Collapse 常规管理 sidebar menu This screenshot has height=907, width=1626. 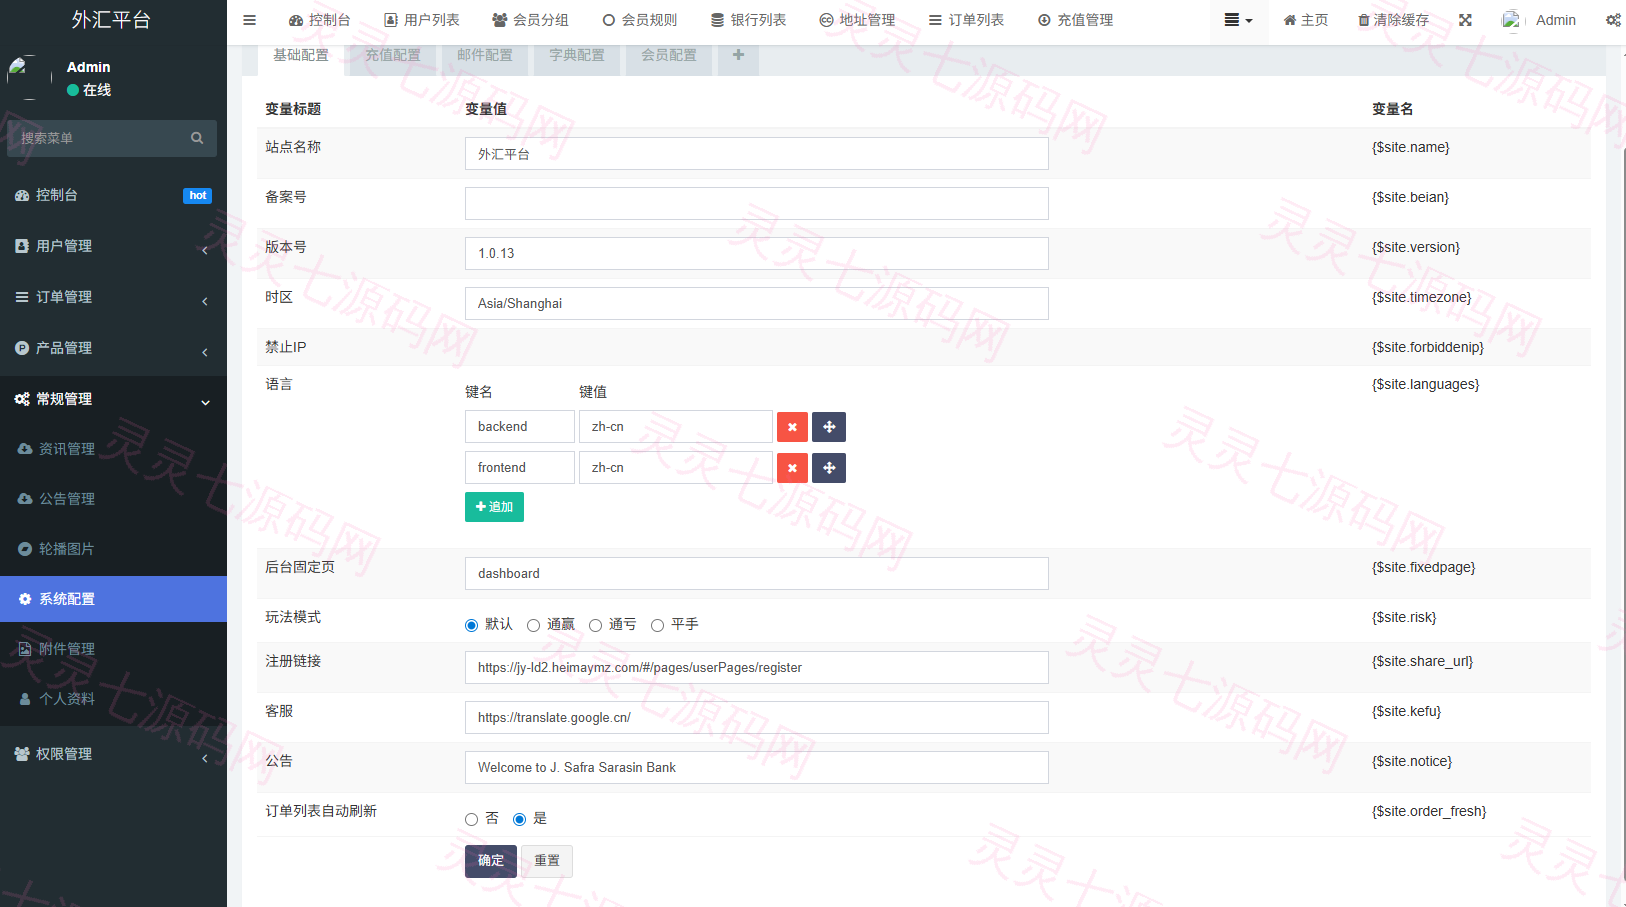(x=113, y=399)
